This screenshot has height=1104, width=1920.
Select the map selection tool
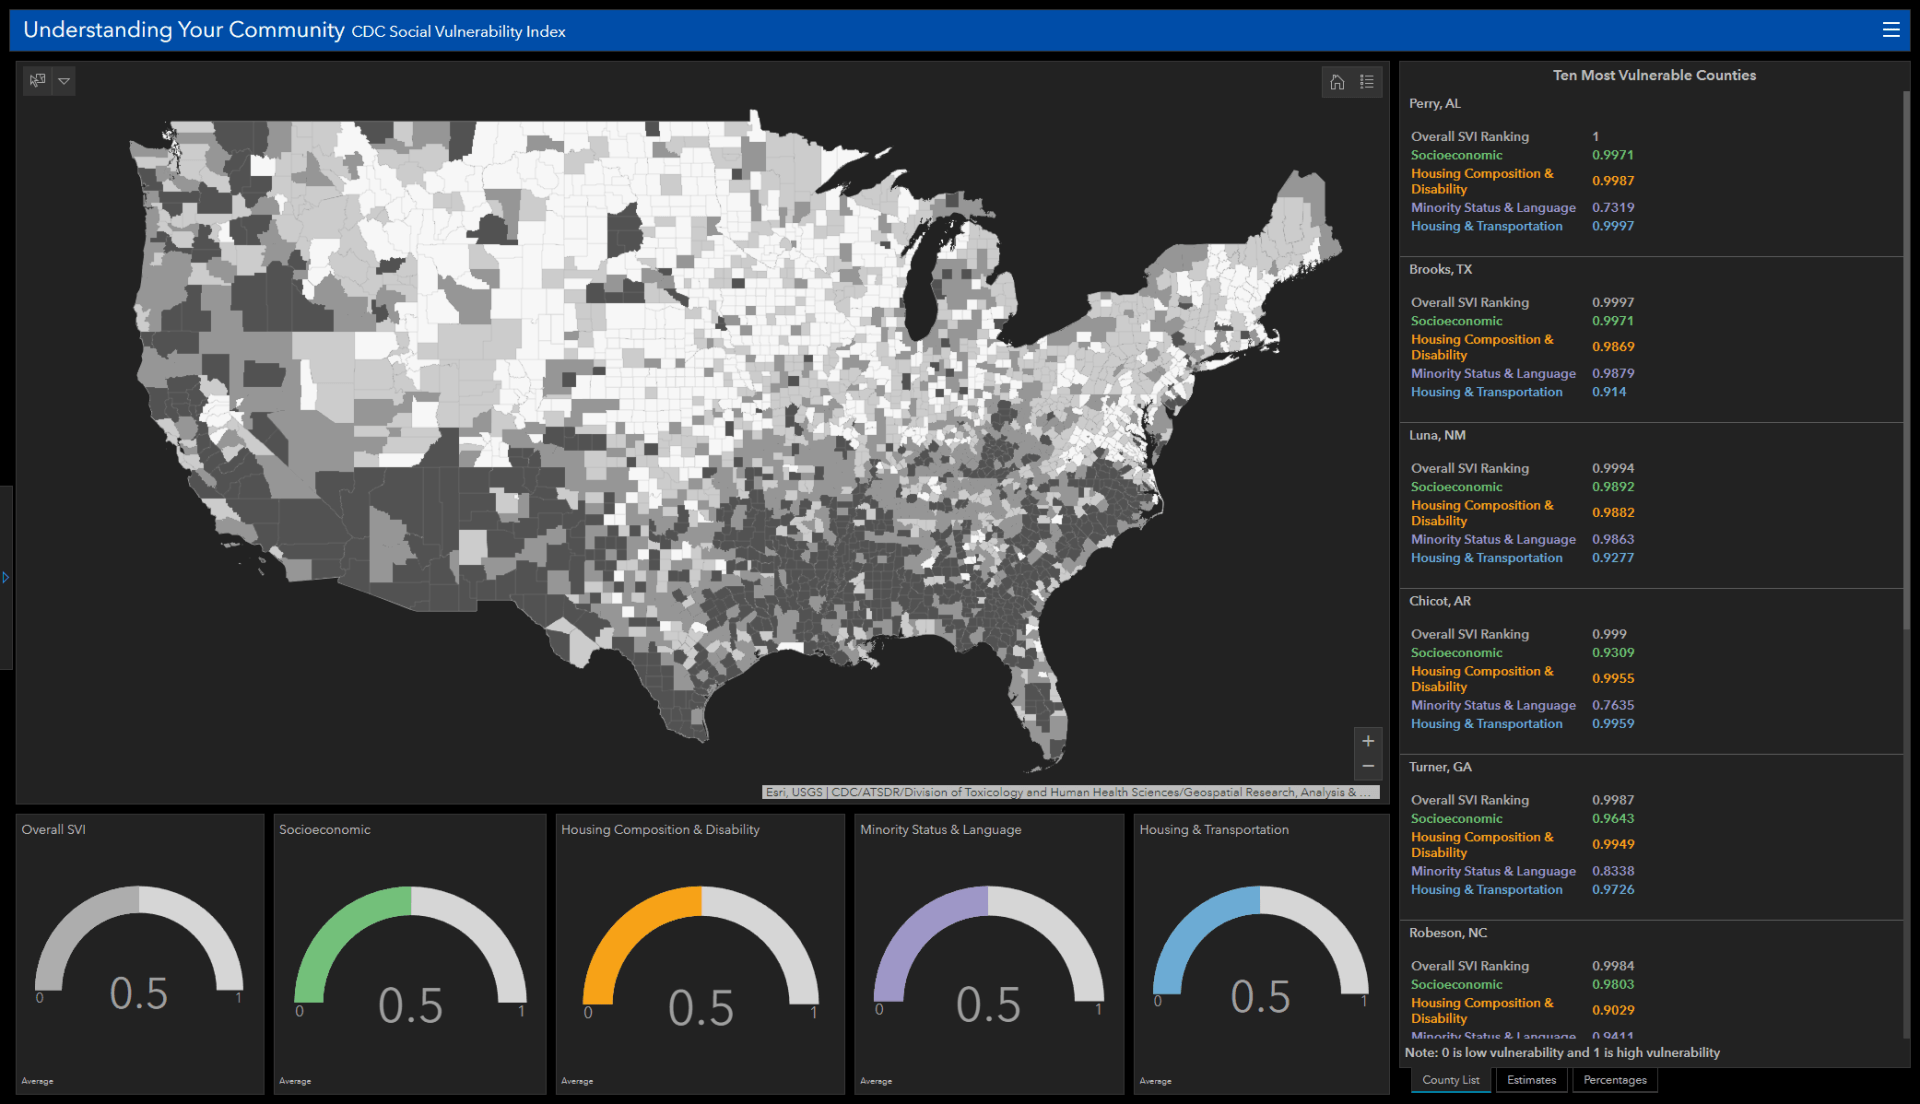(x=36, y=81)
